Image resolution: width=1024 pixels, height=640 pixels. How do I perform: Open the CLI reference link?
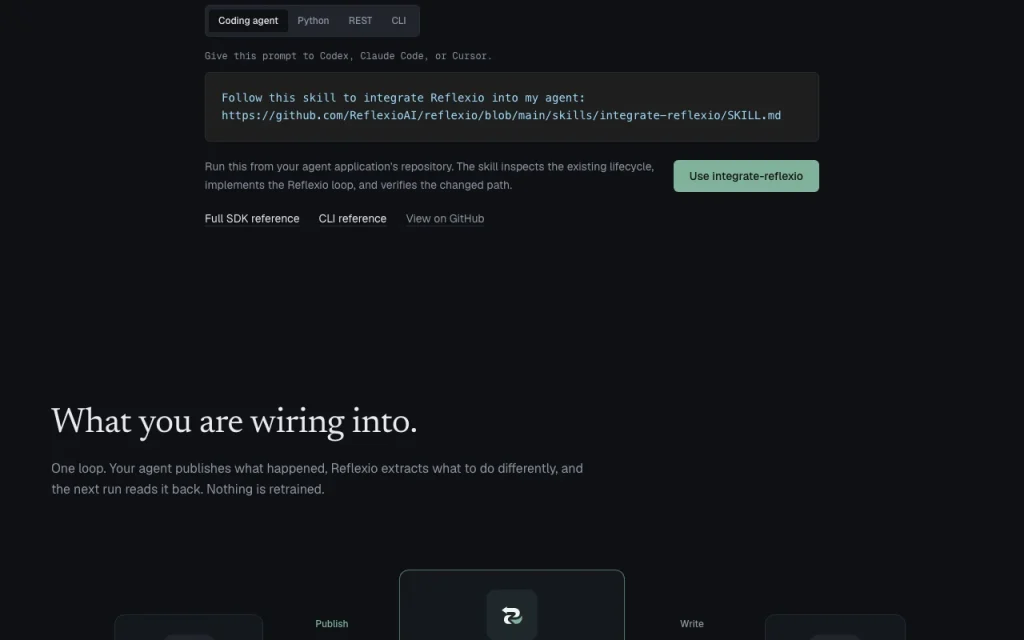click(x=353, y=219)
